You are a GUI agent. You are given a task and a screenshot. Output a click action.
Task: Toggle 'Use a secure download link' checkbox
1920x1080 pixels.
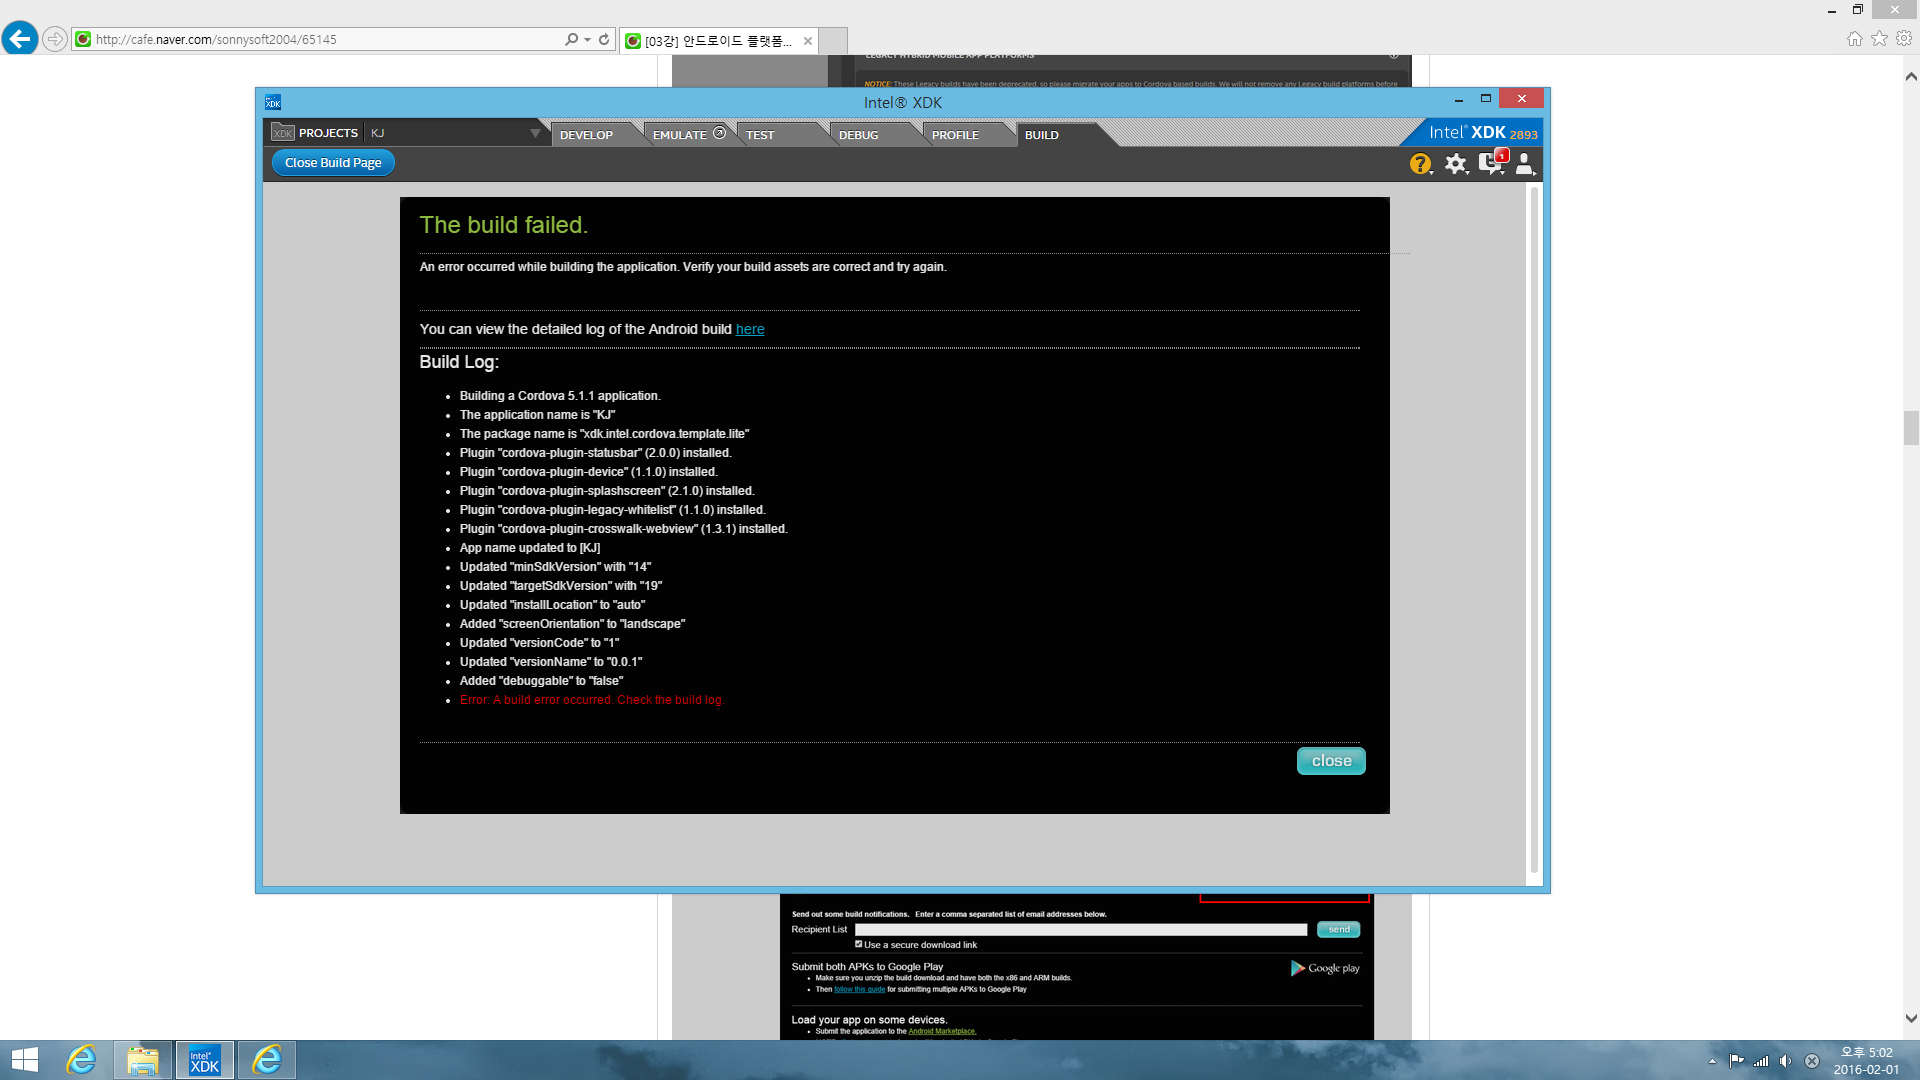click(x=858, y=944)
